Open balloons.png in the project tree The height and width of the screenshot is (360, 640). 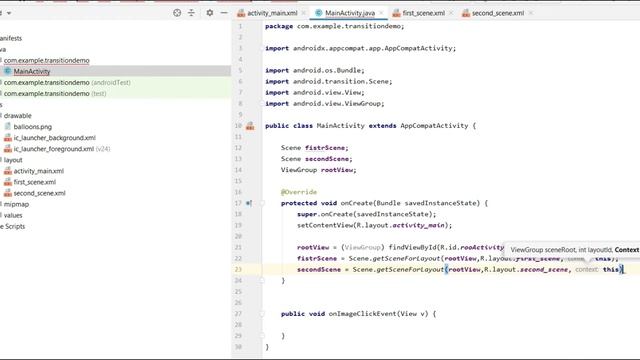tap(33, 127)
